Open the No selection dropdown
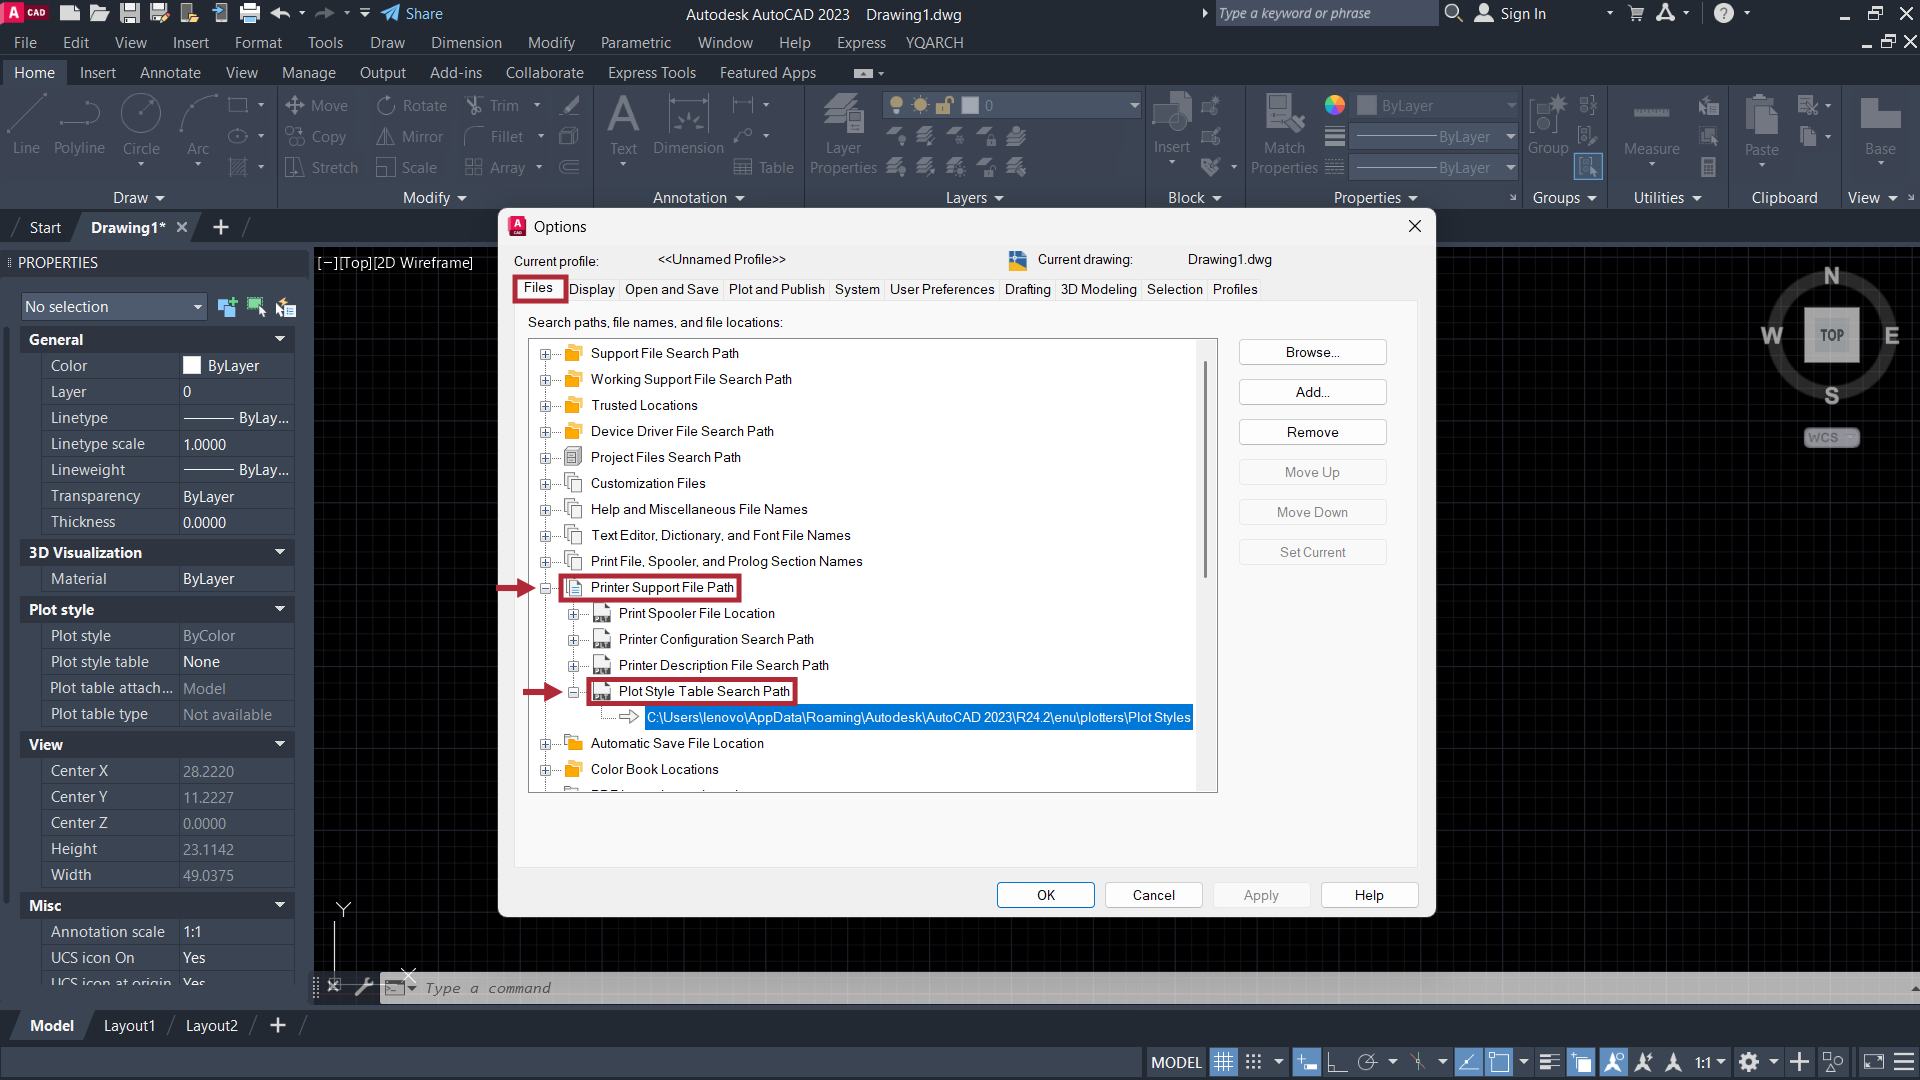Screen dimensions: 1920x1080 pos(114,307)
